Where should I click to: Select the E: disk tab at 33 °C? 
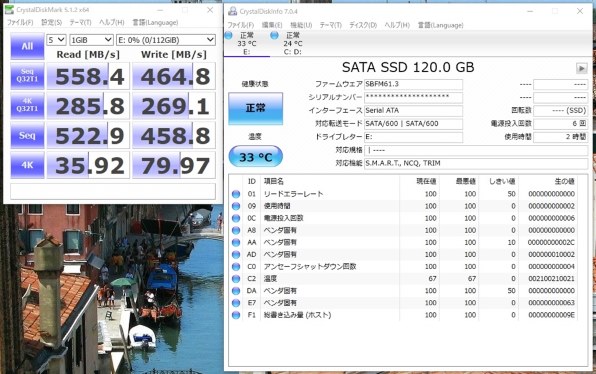(x=247, y=44)
